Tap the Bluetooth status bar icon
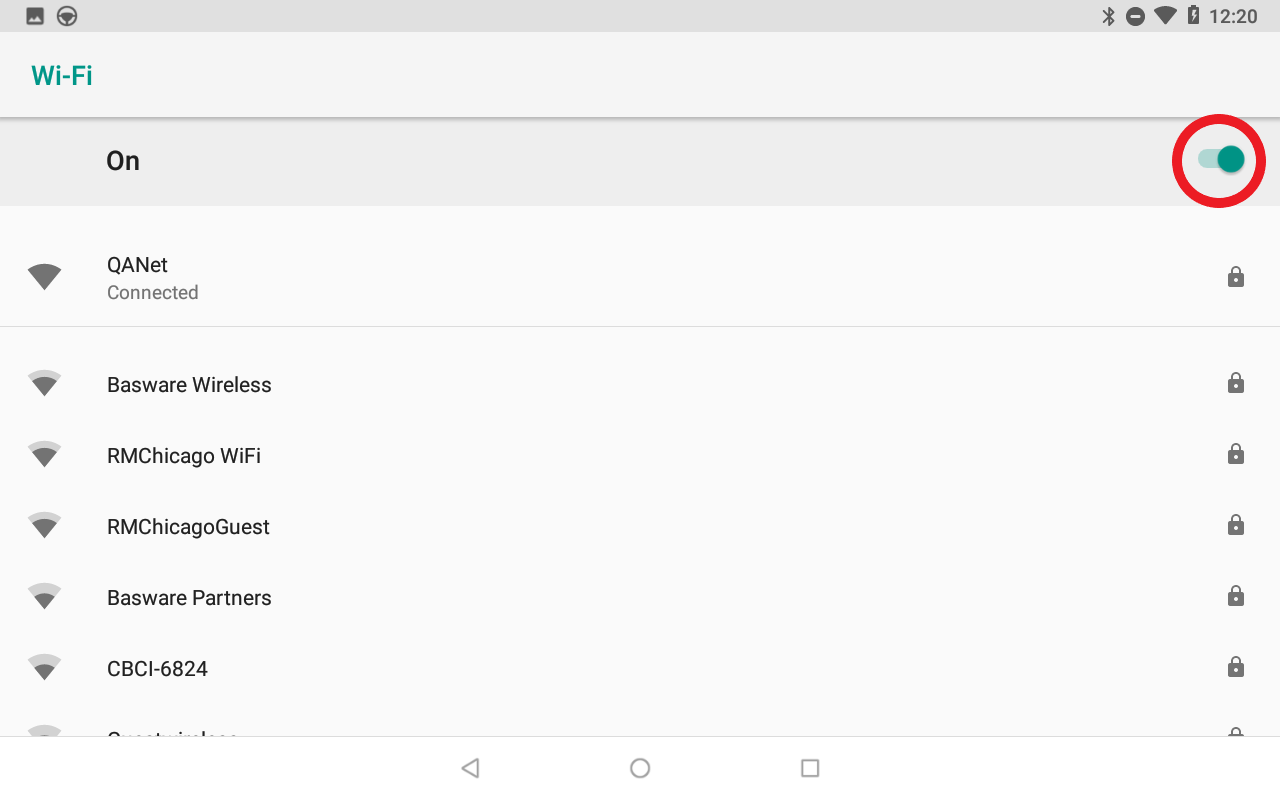Screen dimensions: 1280x800 pos(1108,16)
